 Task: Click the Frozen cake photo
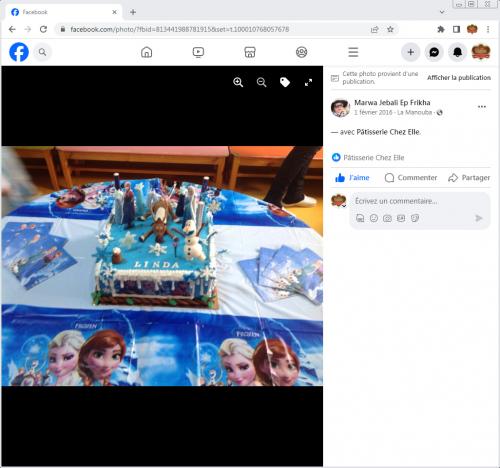162,266
